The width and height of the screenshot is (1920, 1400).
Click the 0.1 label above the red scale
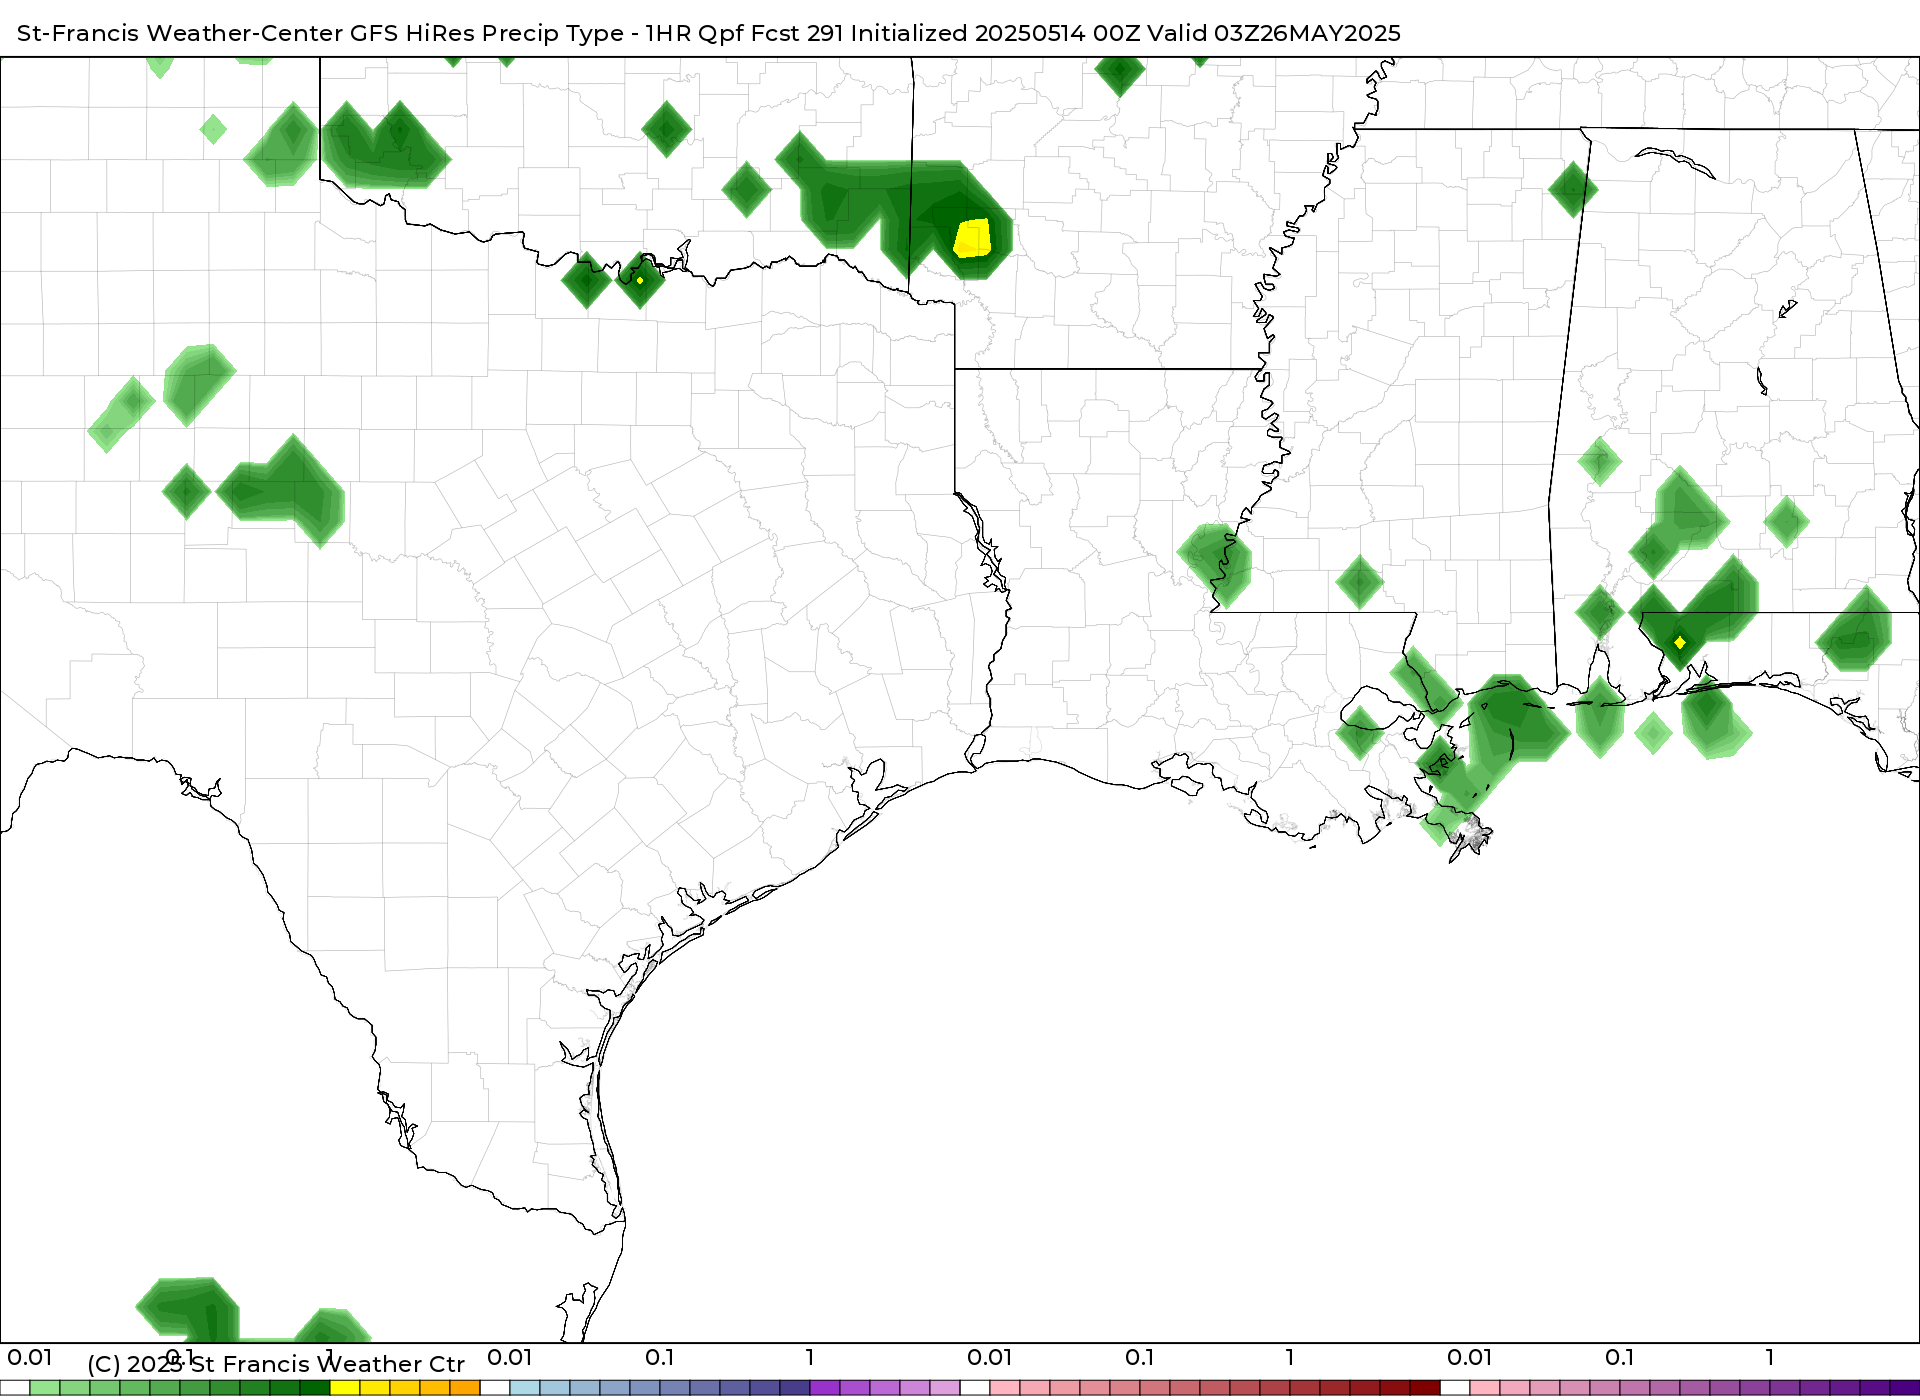point(1140,1358)
